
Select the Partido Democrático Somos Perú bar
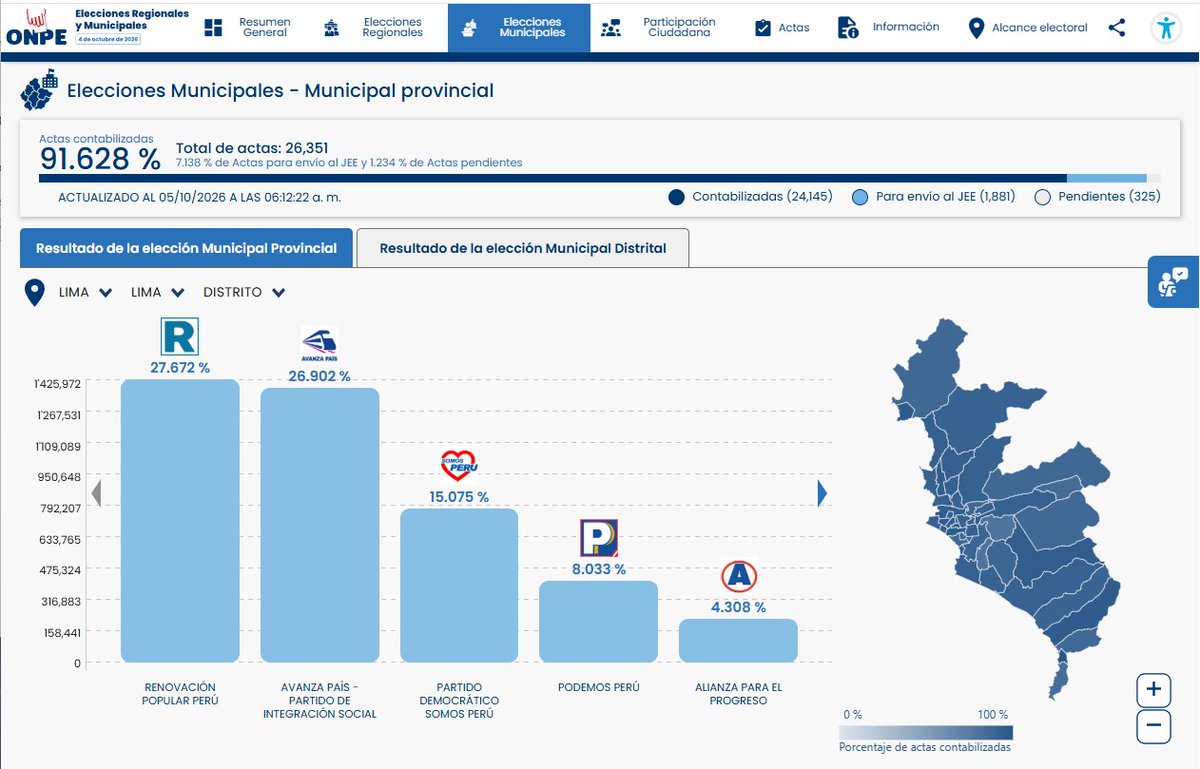[x=460, y=585]
